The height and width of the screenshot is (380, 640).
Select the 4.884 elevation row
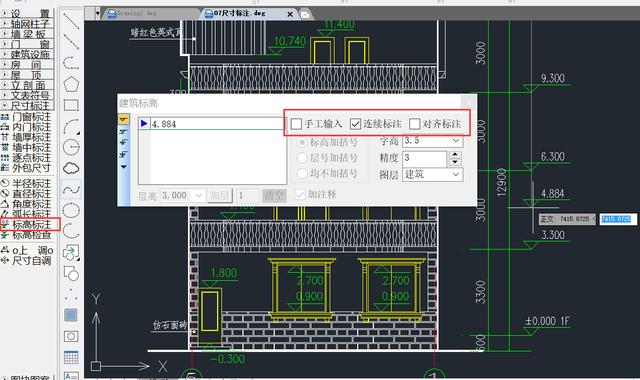(x=212, y=124)
